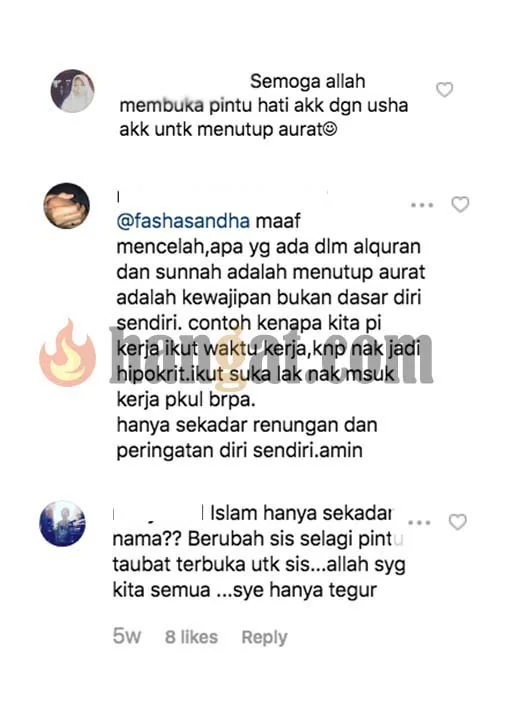Click the flame logo of the hangat.com watermark
This screenshot has height=710, width=505.
(68, 353)
